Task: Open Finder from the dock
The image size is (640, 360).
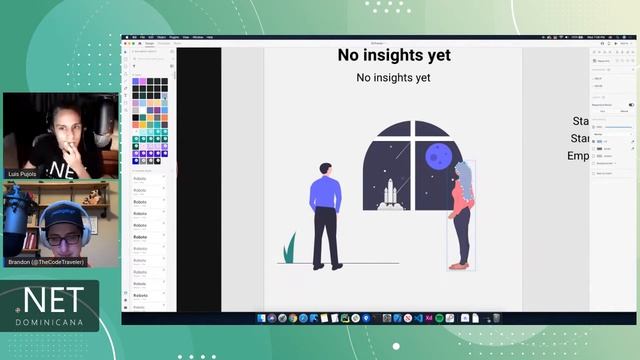Action: pyautogui.click(x=261, y=318)
